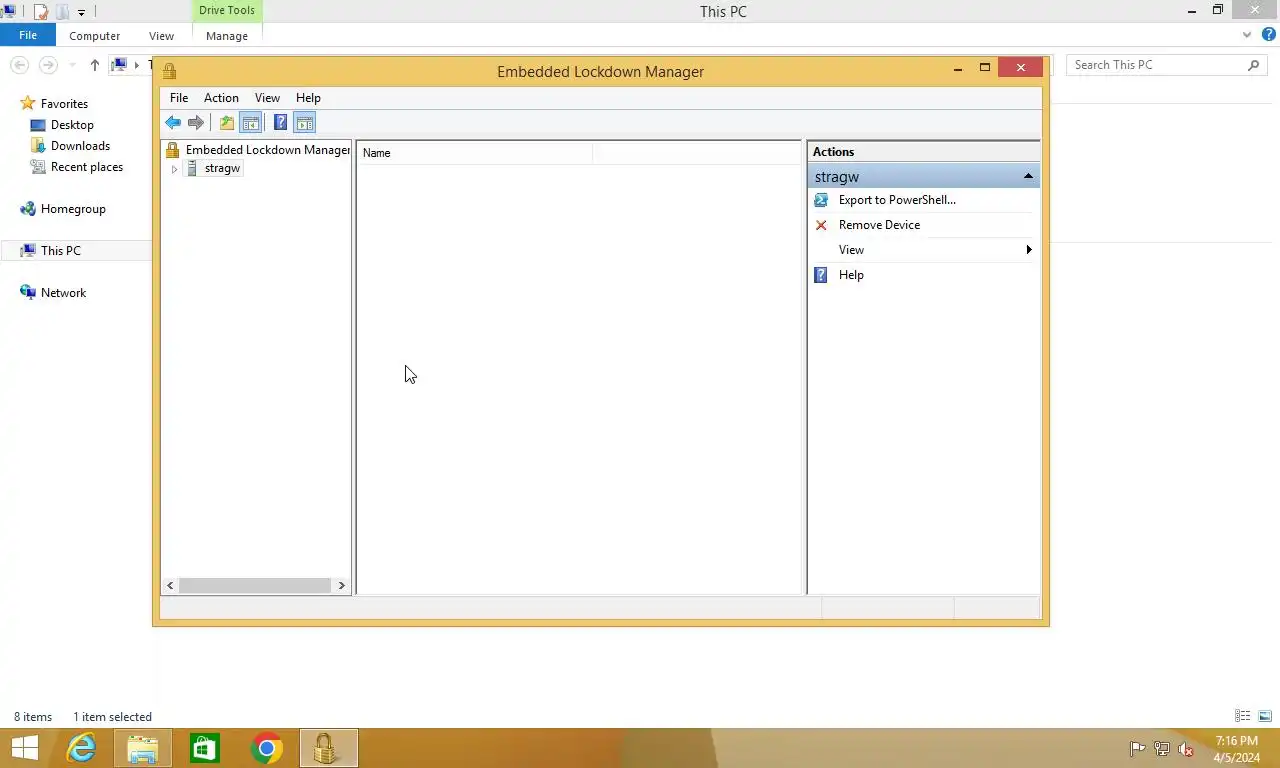Open Customize Quick Access Toolbar dropdown
Screen dimensions: 1280x768
(82, 13)
